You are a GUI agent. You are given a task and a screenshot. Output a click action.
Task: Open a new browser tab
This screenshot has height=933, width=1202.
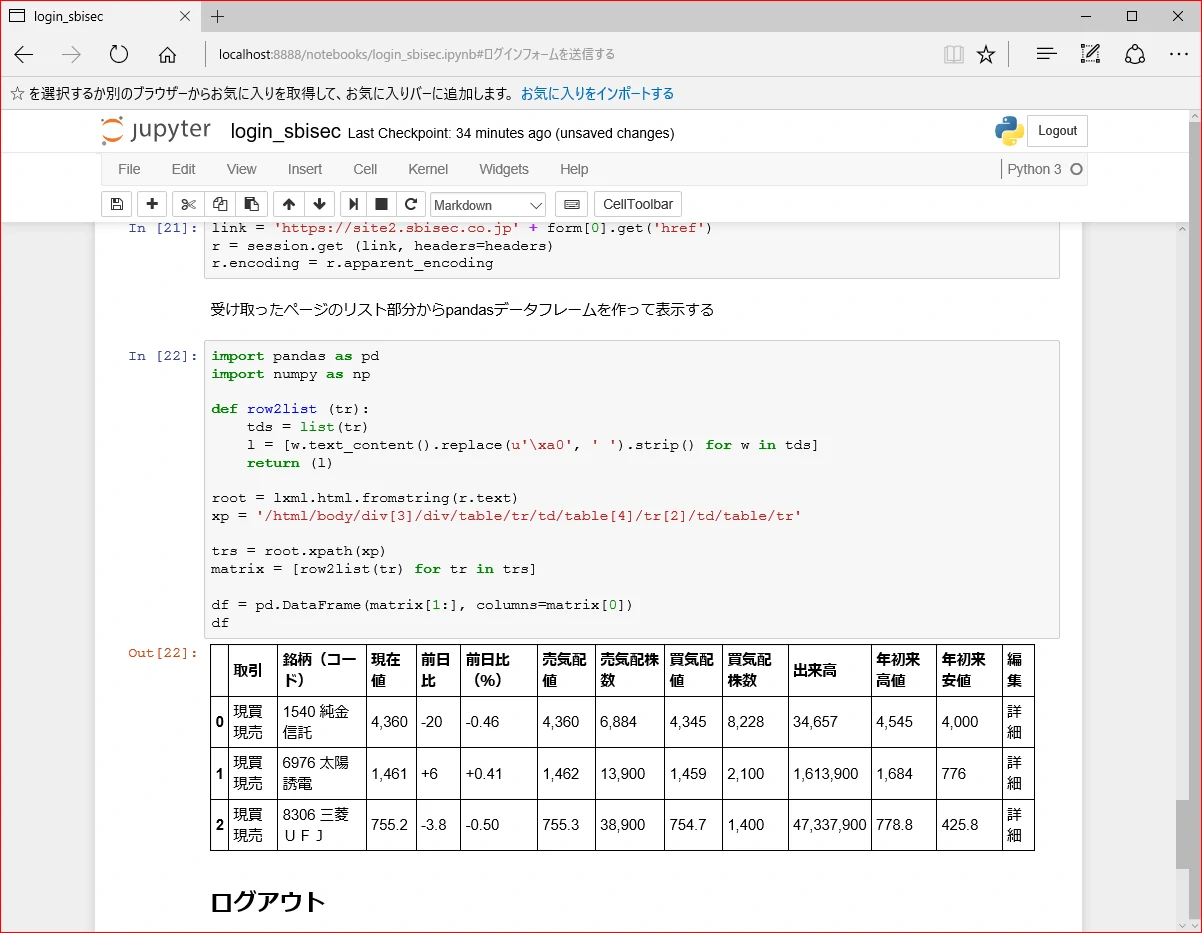pos(218,16)
